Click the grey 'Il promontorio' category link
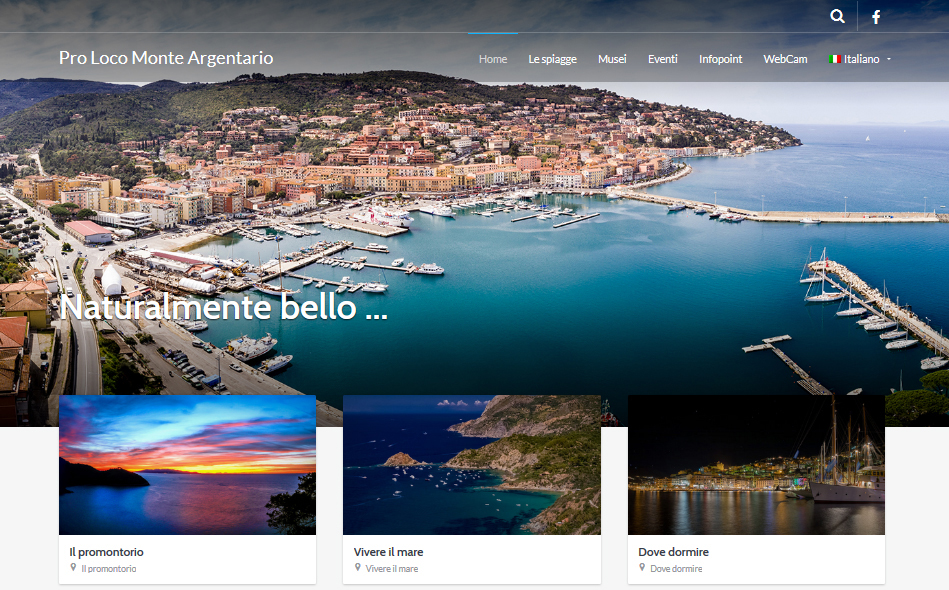The width and height of the screenshot is (949, 590). click(x=109, y=569)
